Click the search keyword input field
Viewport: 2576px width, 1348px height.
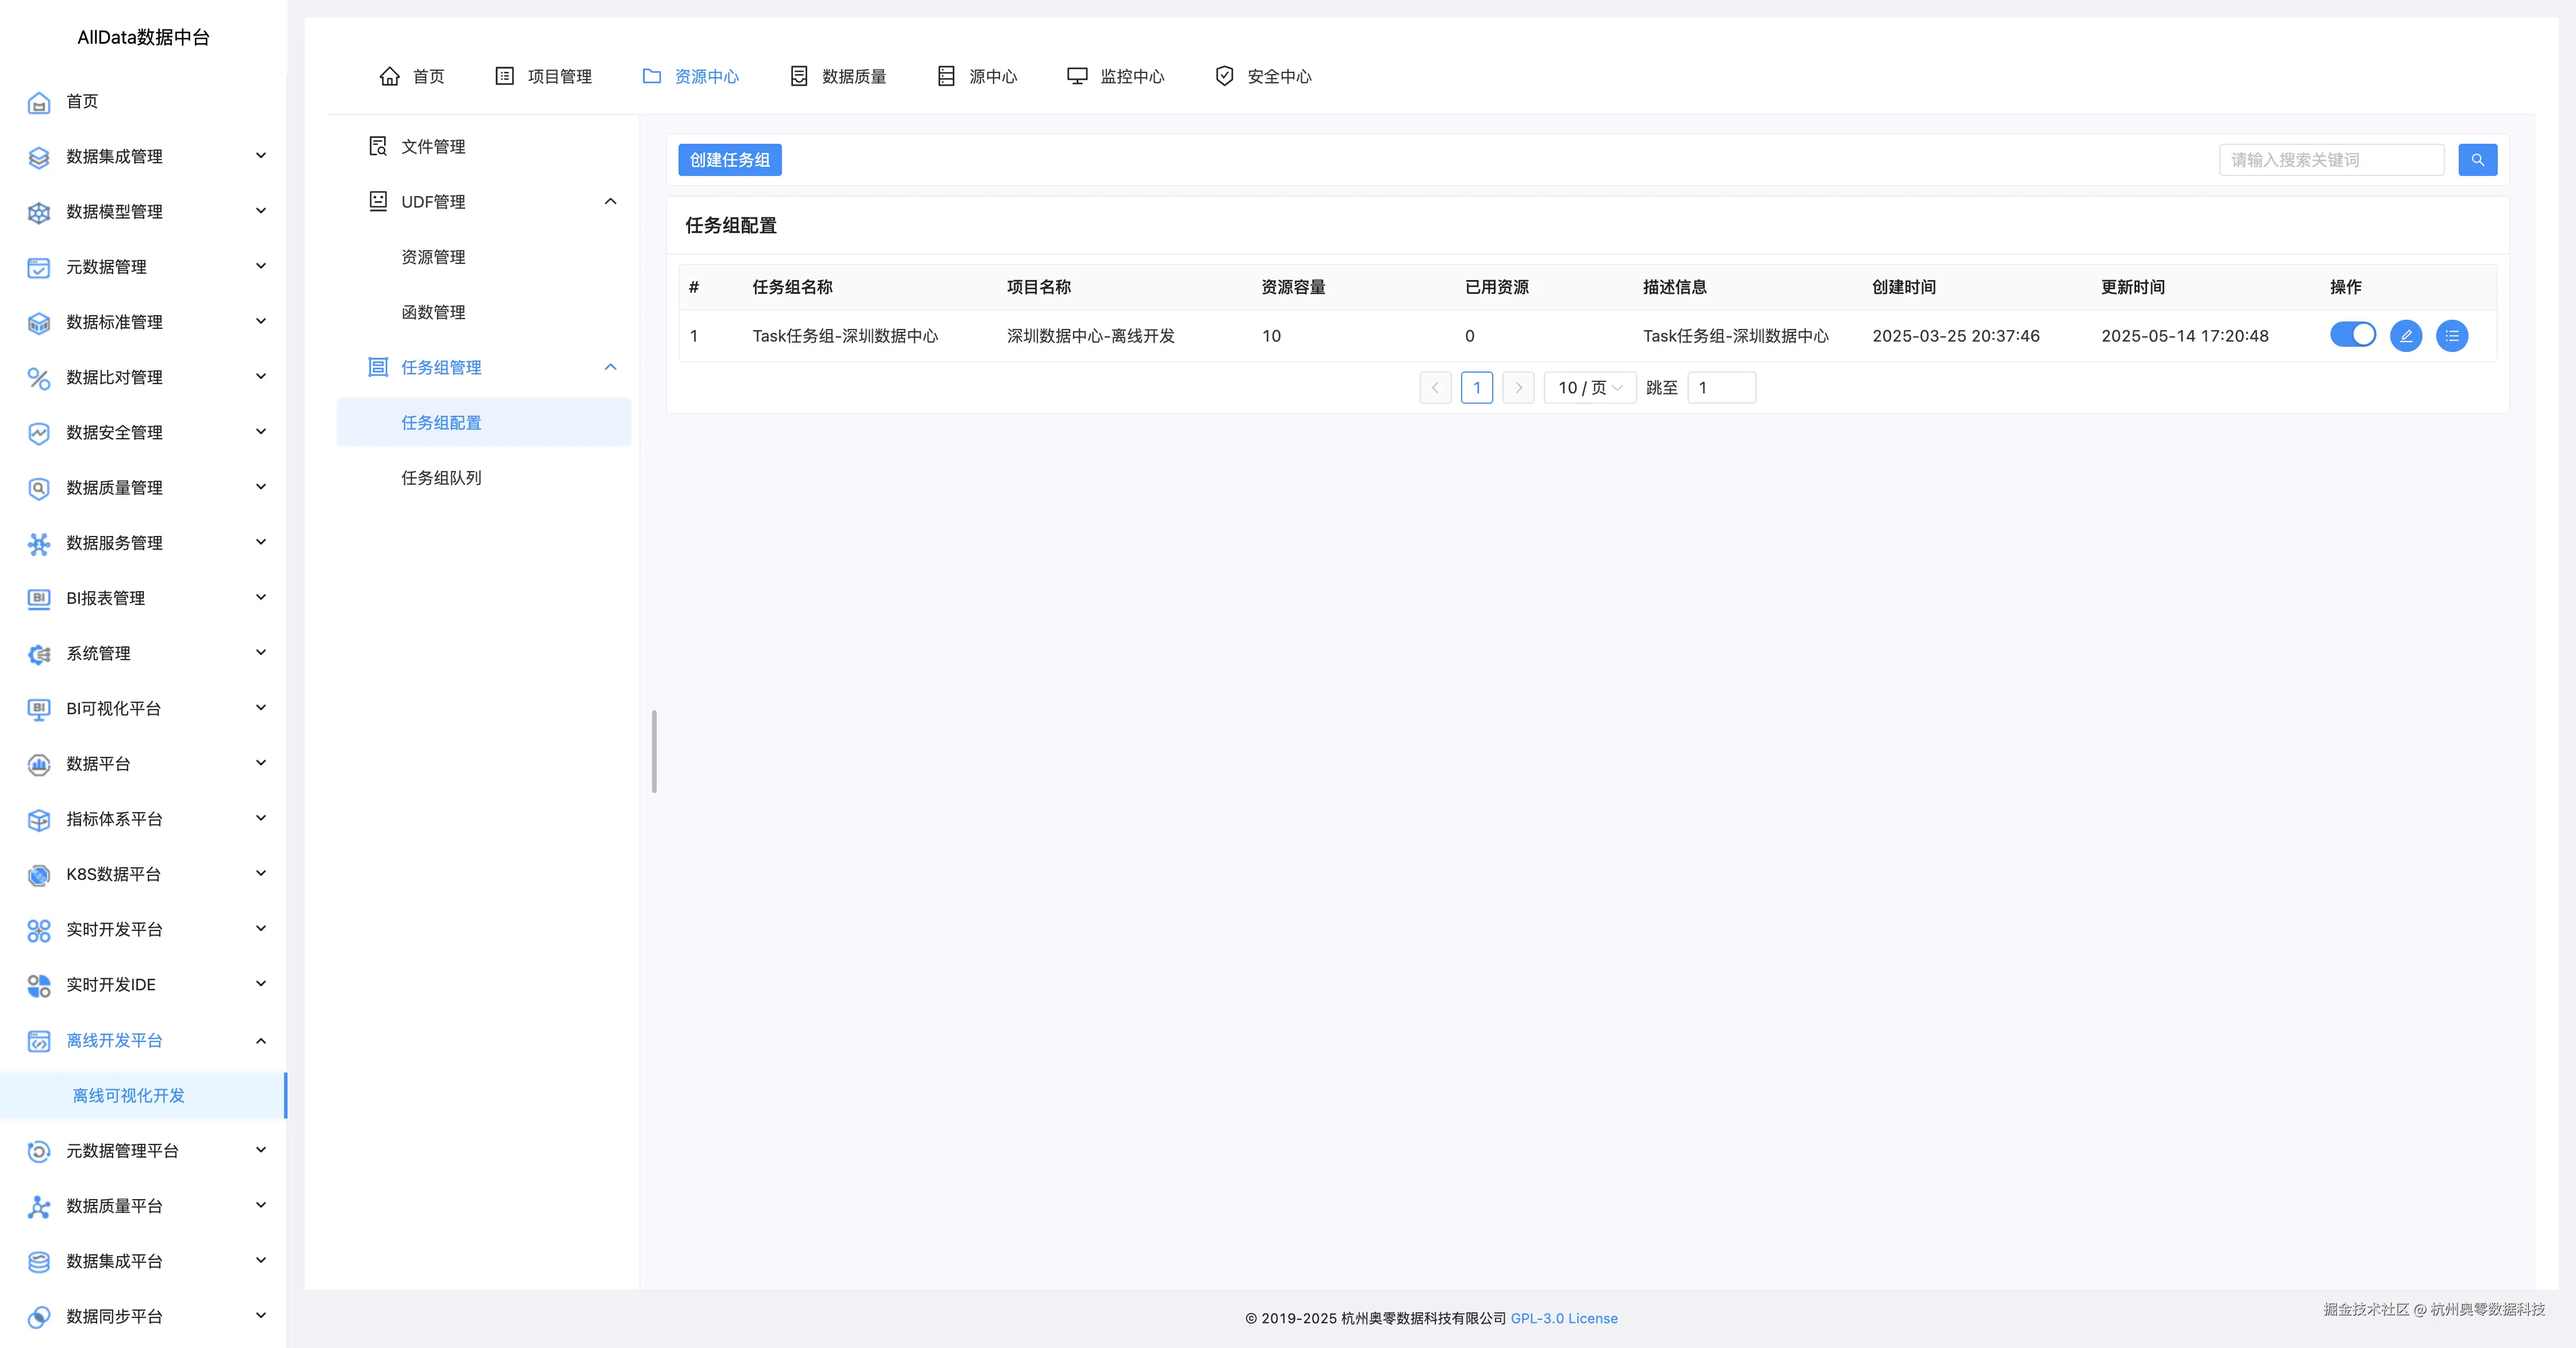(x=2330, y=160)
